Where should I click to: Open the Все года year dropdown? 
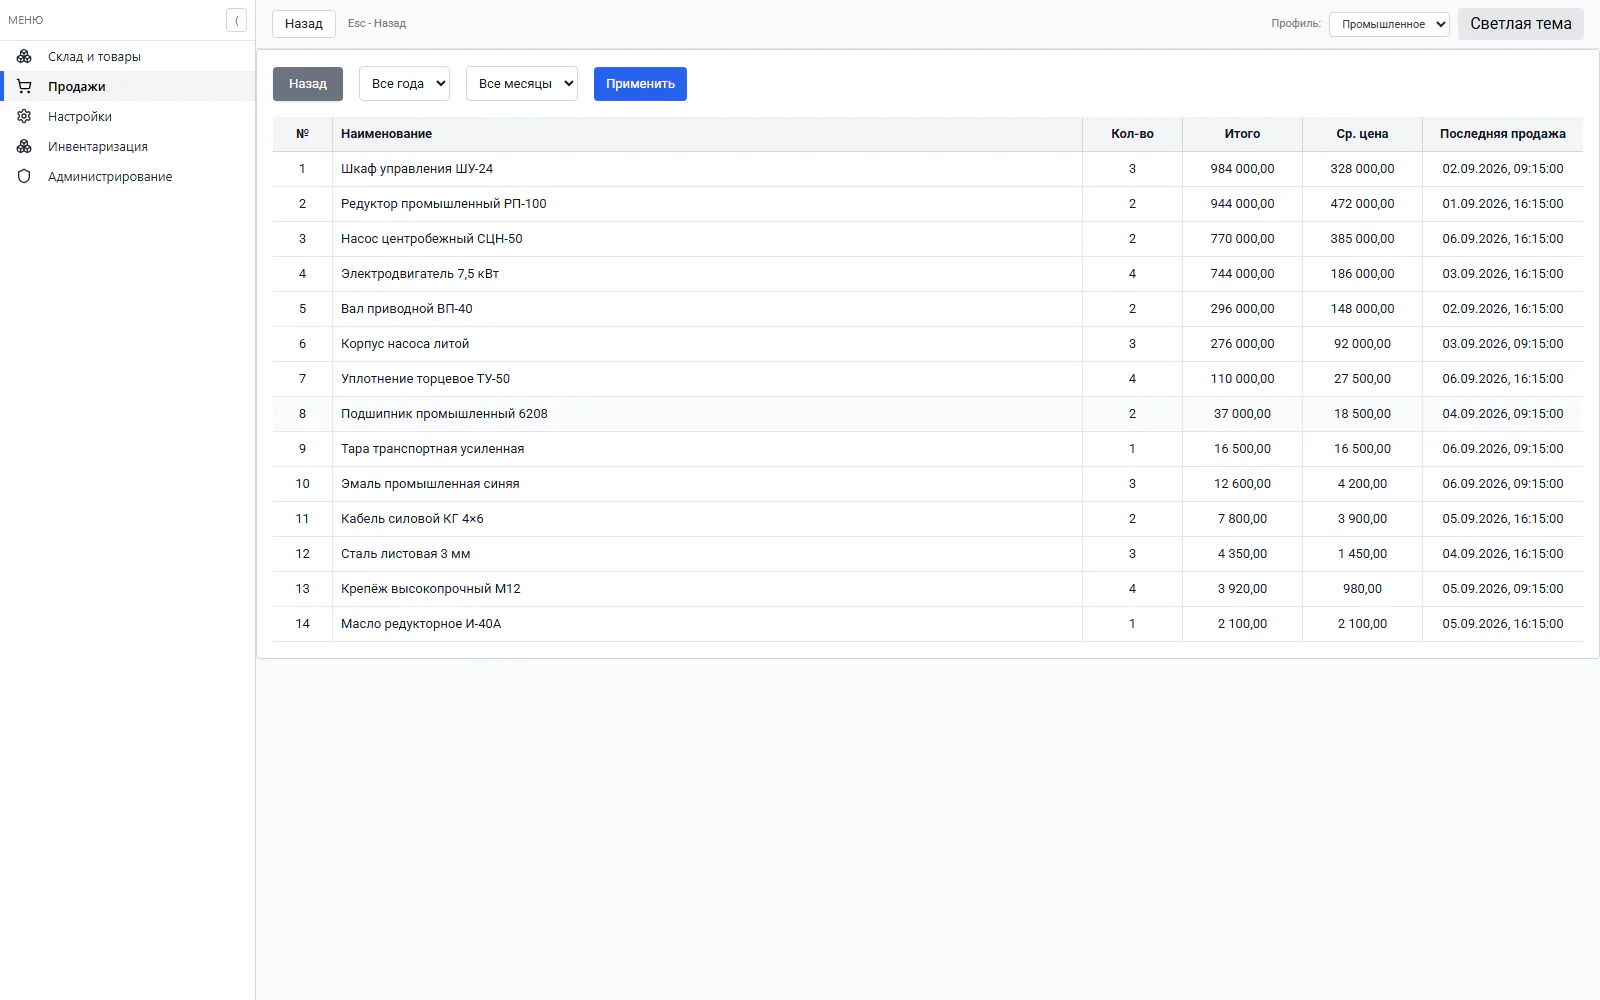coord(404,84)
